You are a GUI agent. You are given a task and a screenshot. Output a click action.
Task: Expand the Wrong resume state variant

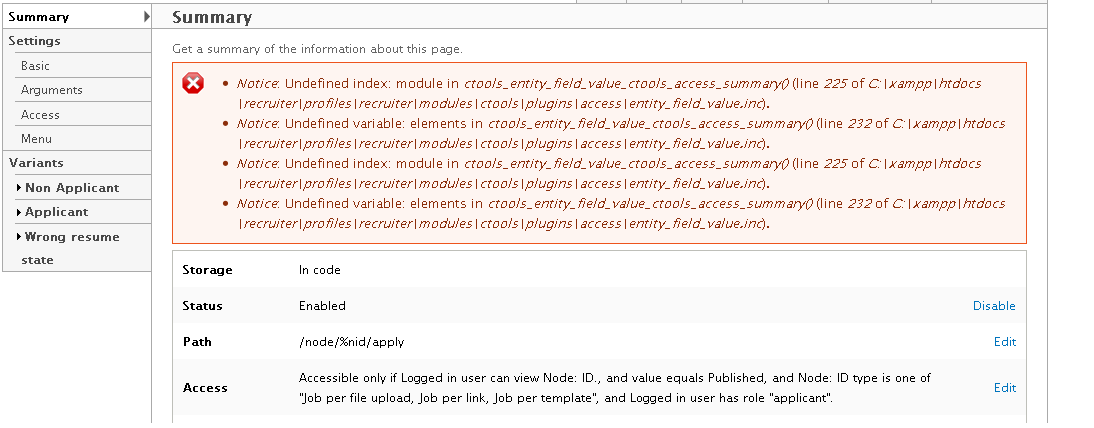(19, 237)
